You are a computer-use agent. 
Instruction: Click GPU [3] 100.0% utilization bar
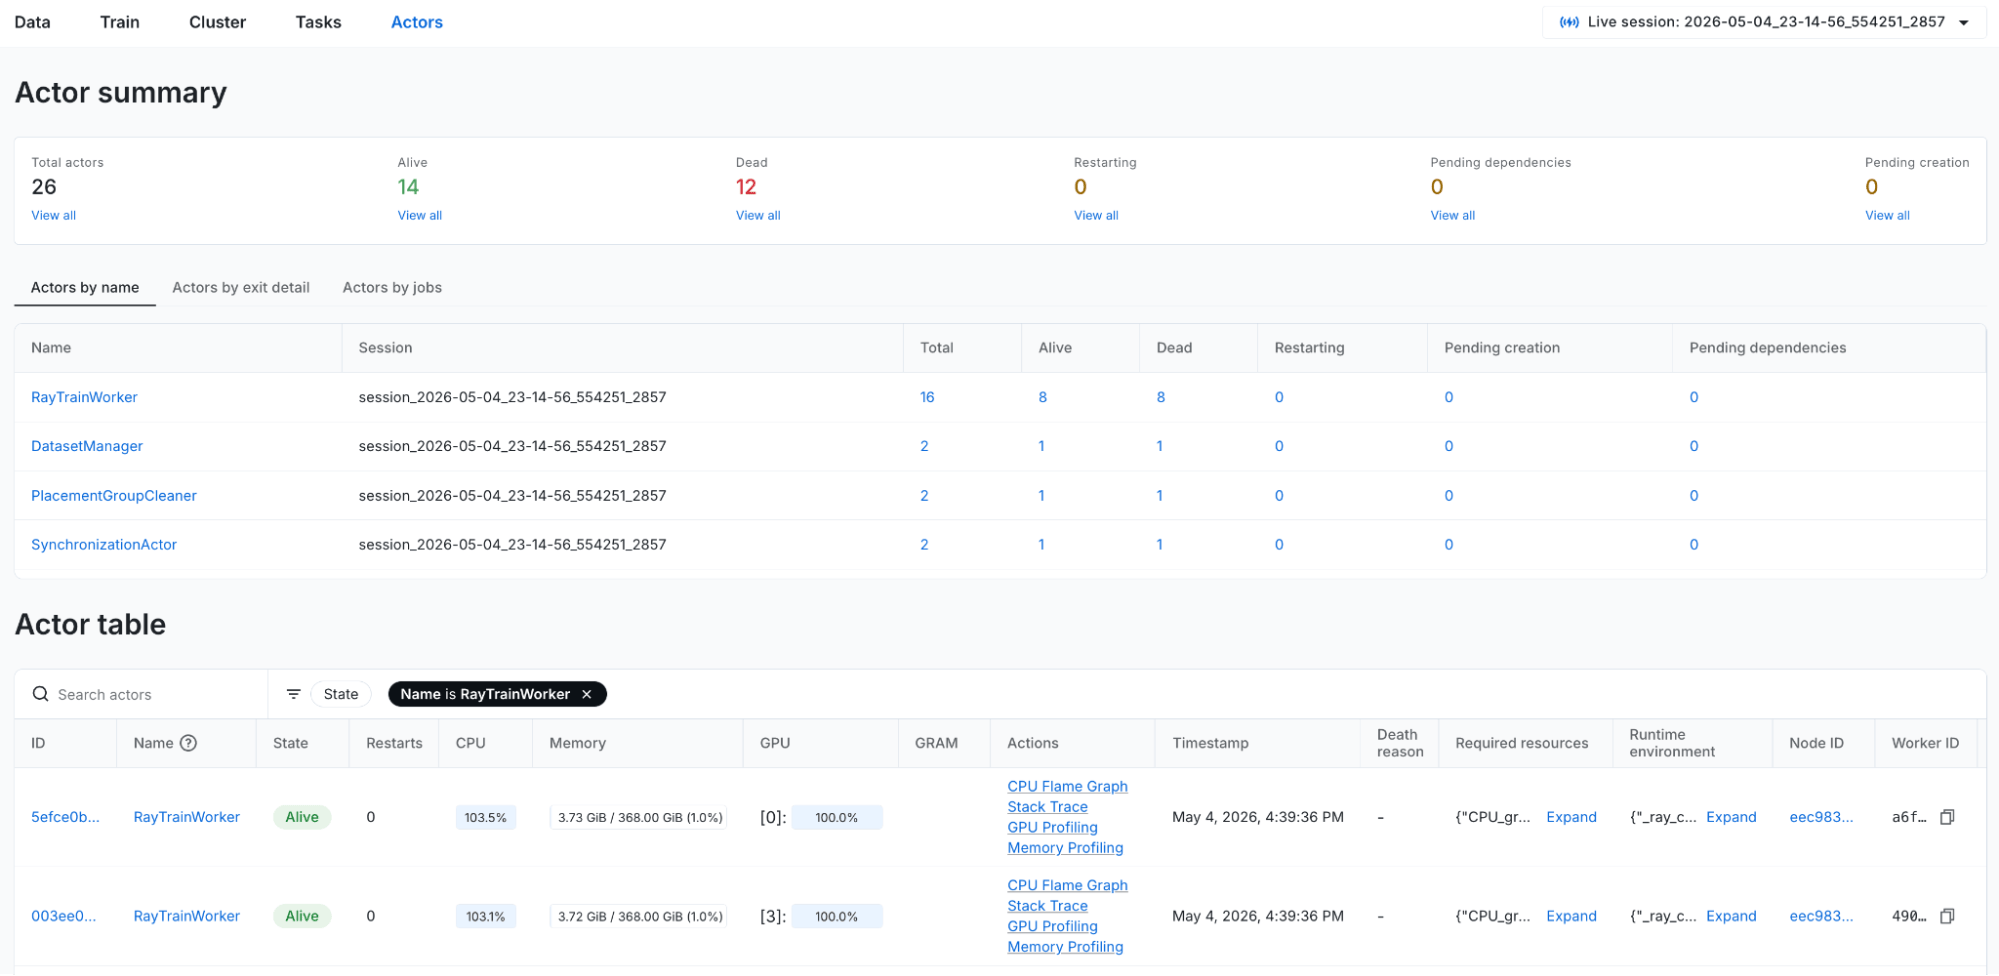tap(837, 916)
